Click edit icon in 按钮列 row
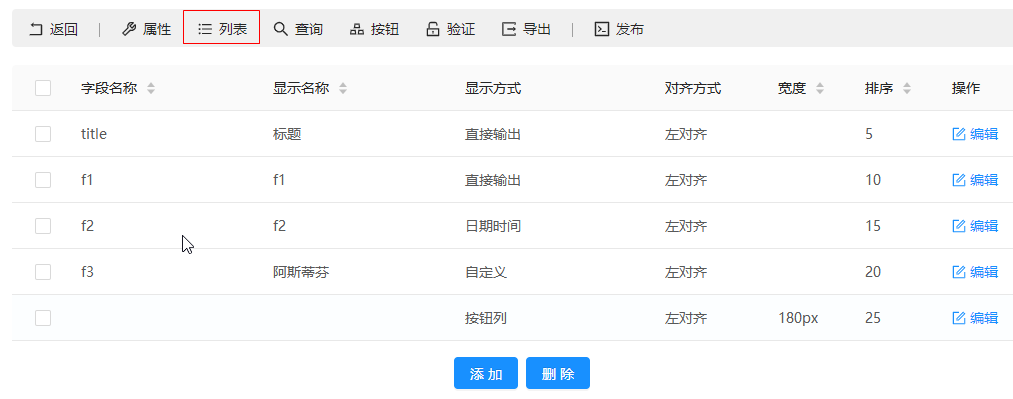1013x399 pixels. [959, 318]
